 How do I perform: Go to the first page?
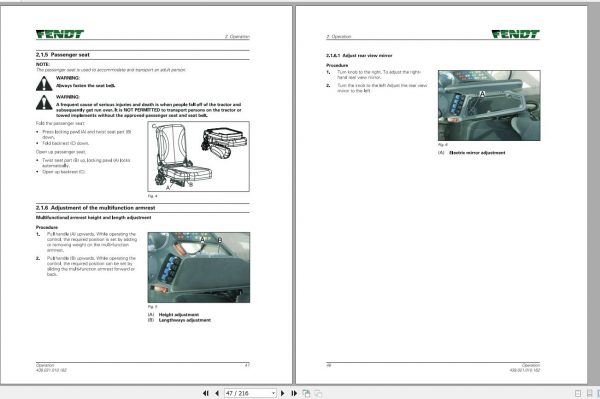coord(205,393)
